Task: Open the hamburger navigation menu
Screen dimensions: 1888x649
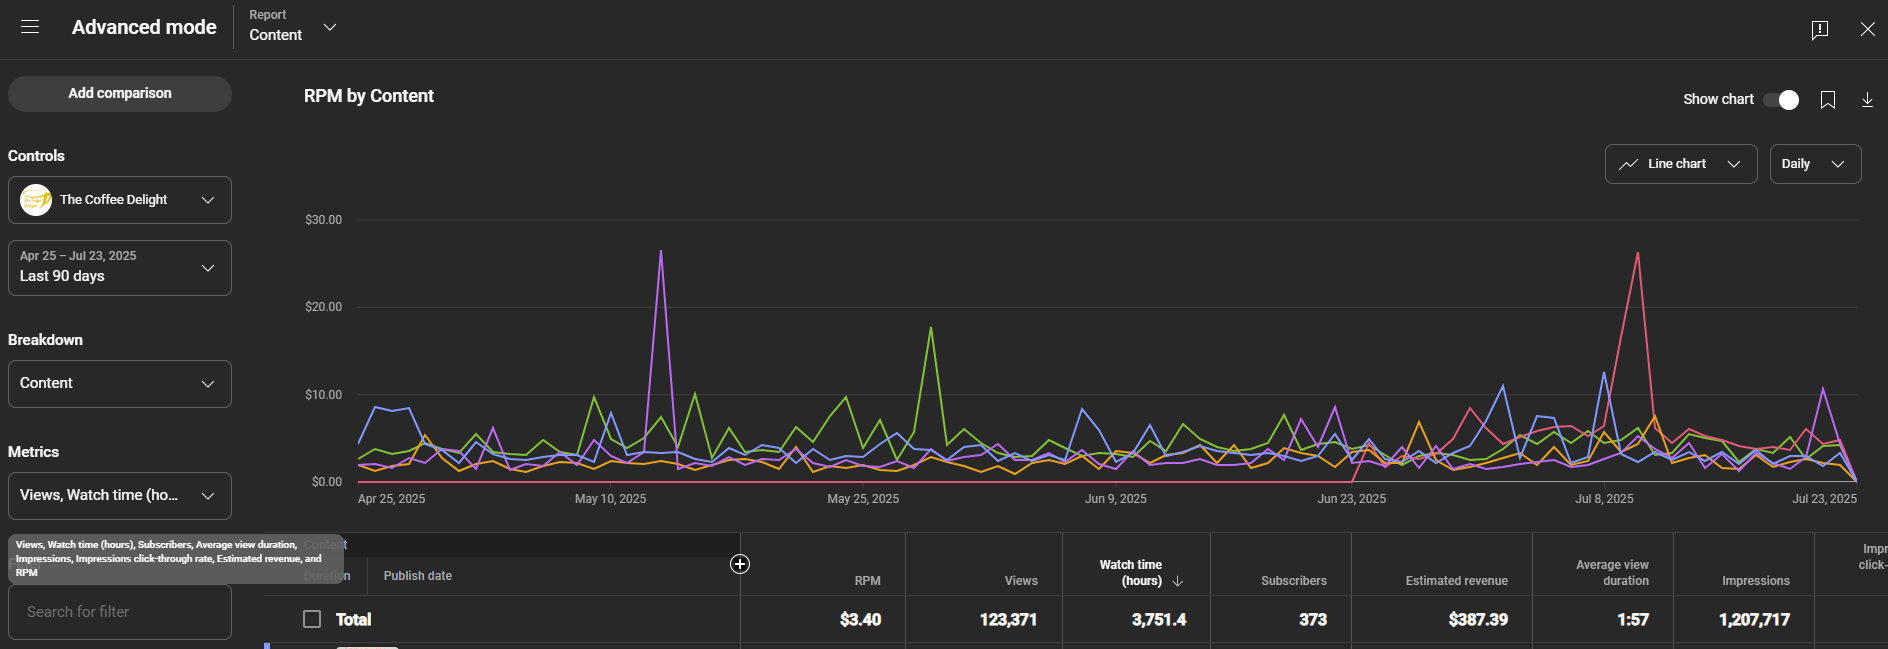Action: (30, 27)
